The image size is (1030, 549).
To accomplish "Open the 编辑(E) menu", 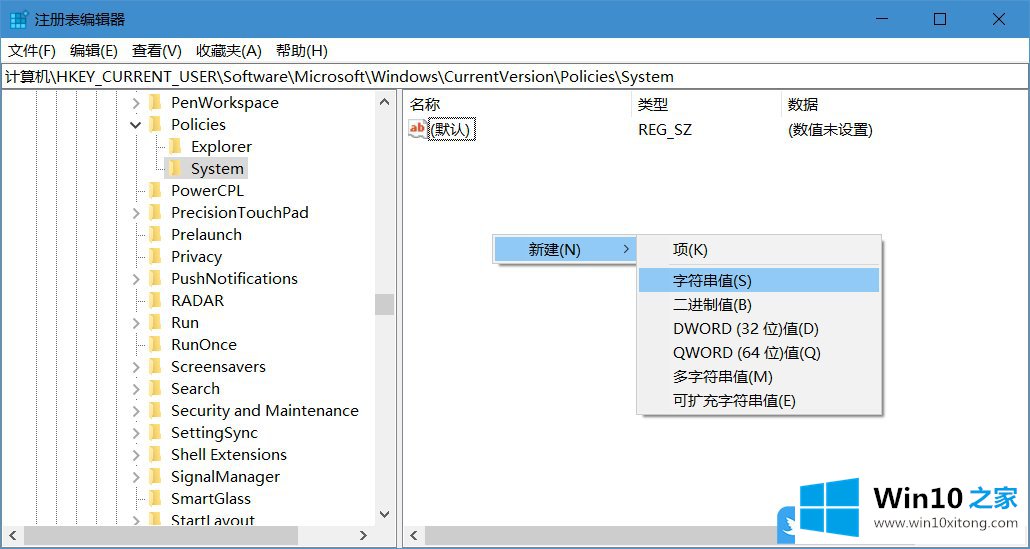I will 94,51.
